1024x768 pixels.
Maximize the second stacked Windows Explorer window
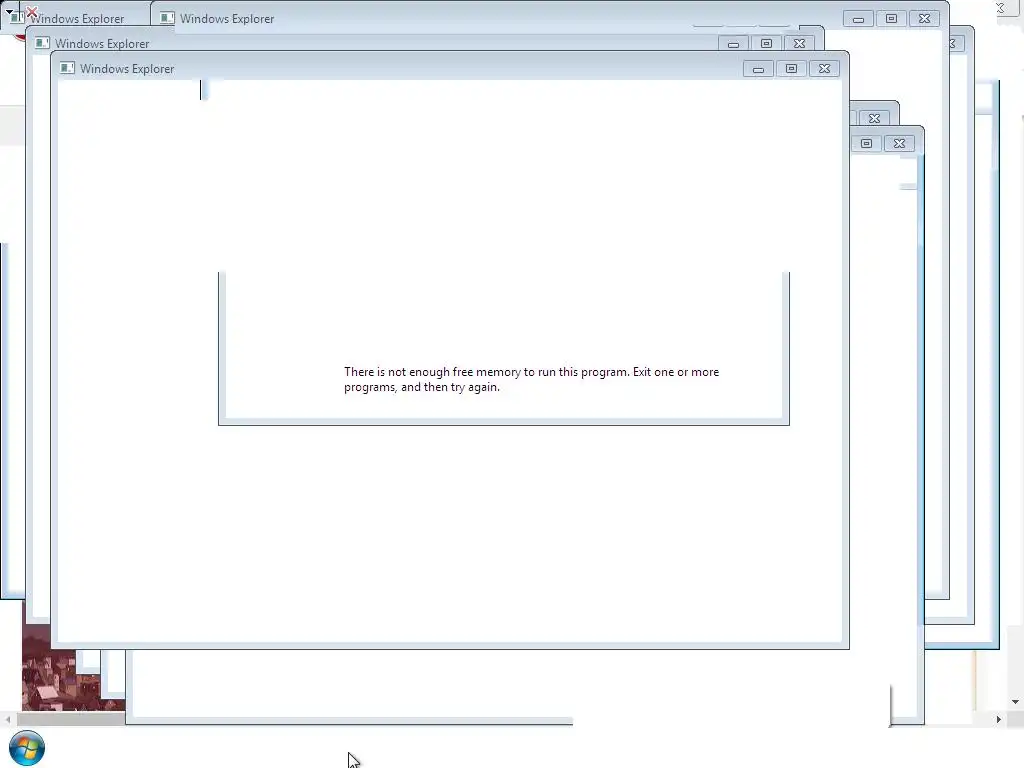point(767,44)
